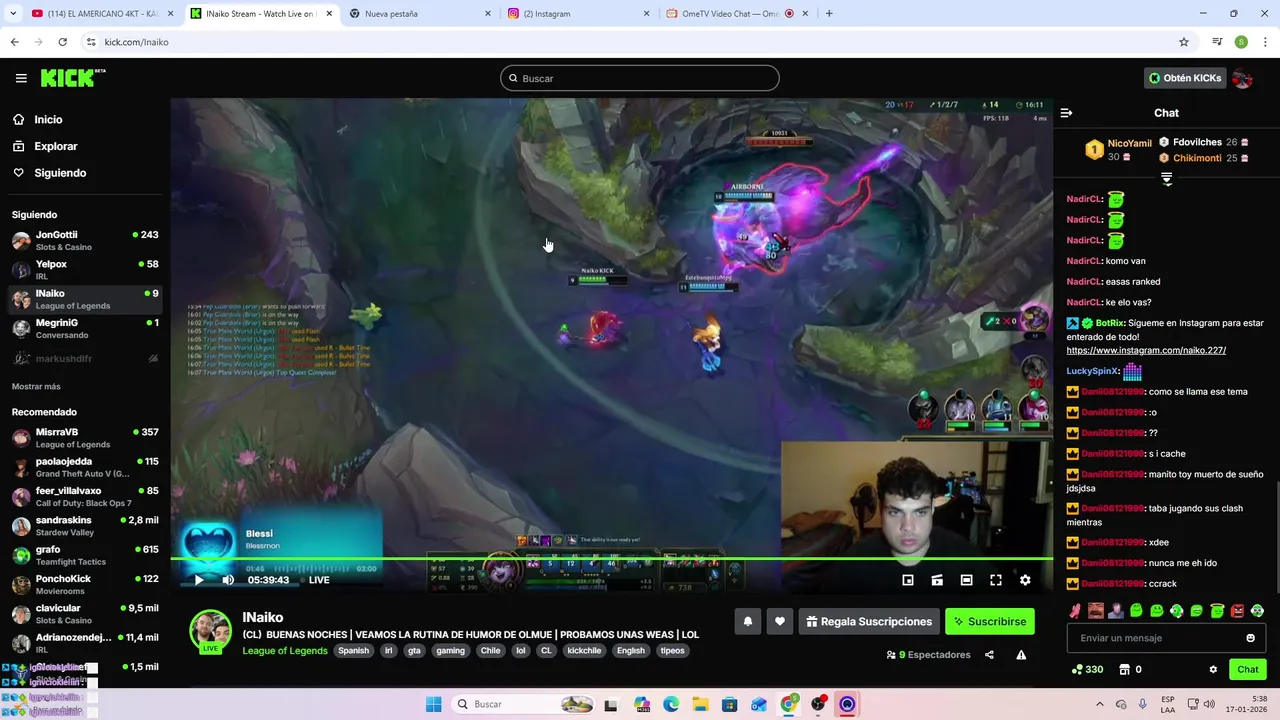Send message with Chat button
The width and height of the screenshot is (1280, 720).
click(1248, 670)
